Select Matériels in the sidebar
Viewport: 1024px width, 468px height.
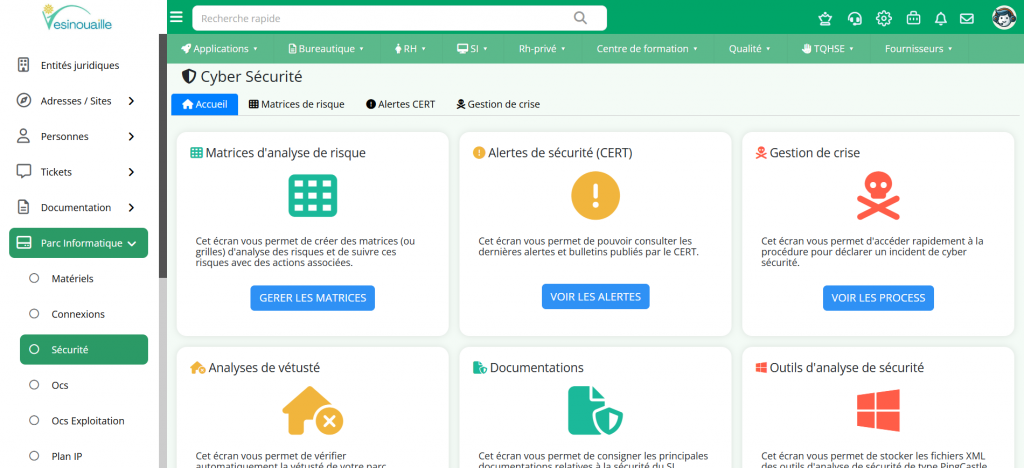coord(73,278)
